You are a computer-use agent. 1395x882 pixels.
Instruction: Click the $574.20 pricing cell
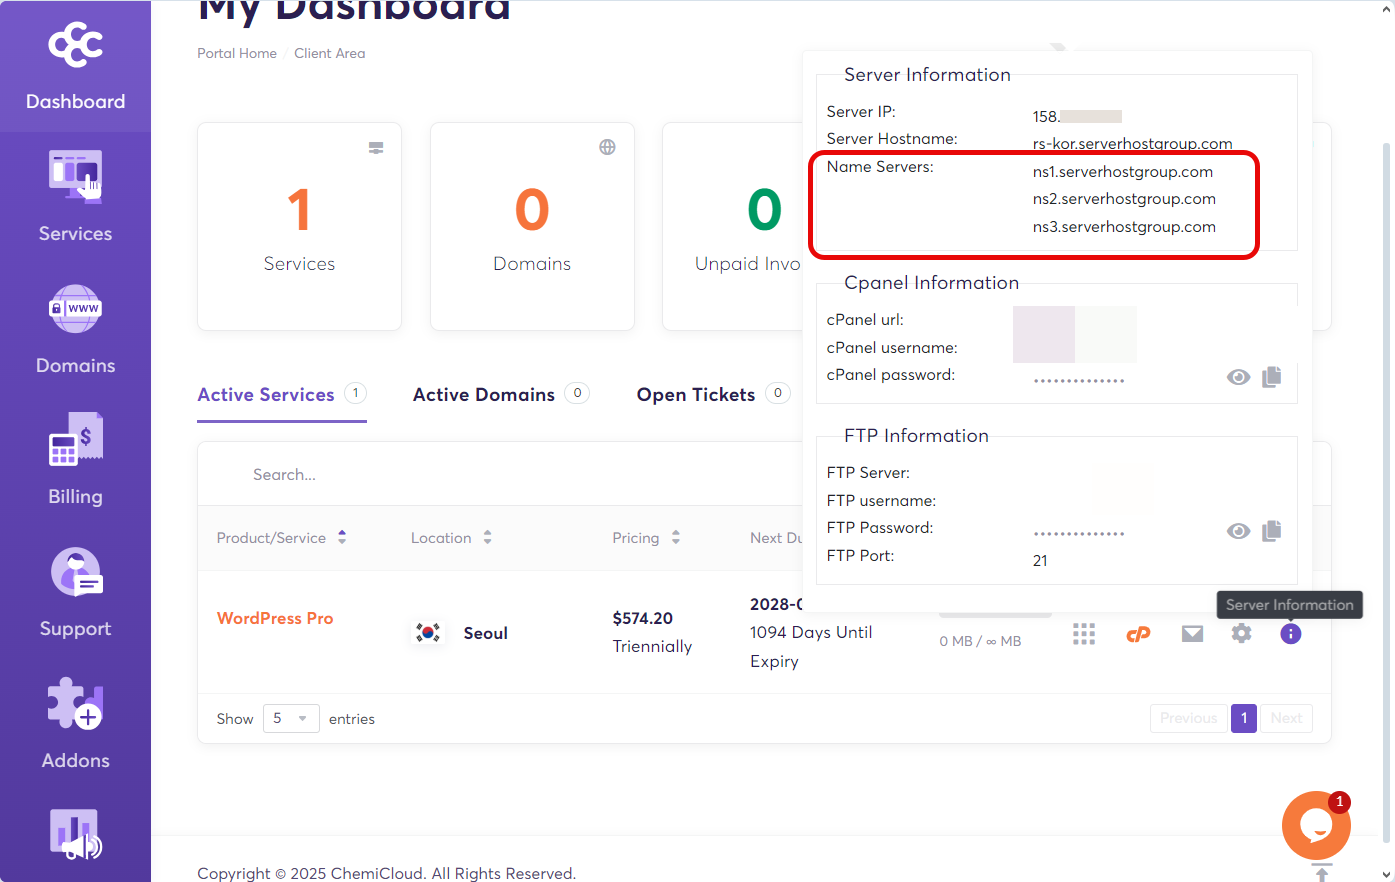[642, 619]
